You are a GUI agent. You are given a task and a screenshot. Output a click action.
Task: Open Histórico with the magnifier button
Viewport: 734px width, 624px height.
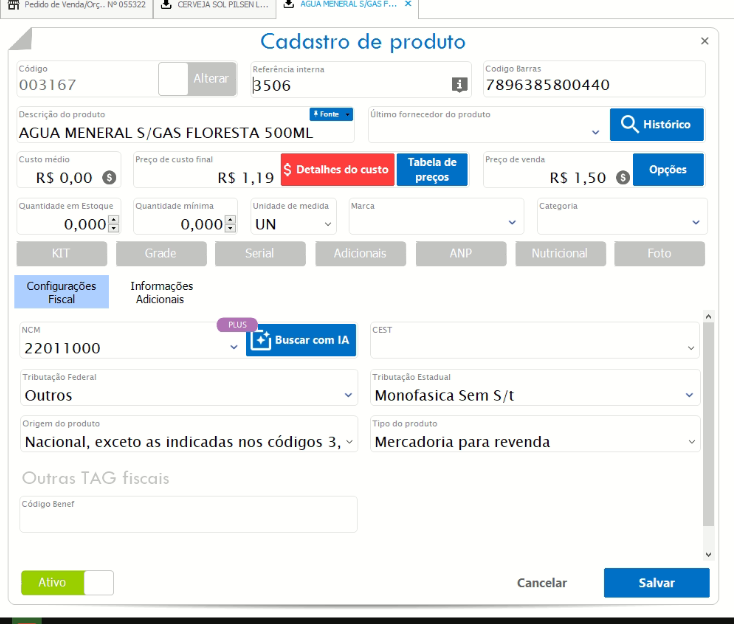tap(656, 125)
